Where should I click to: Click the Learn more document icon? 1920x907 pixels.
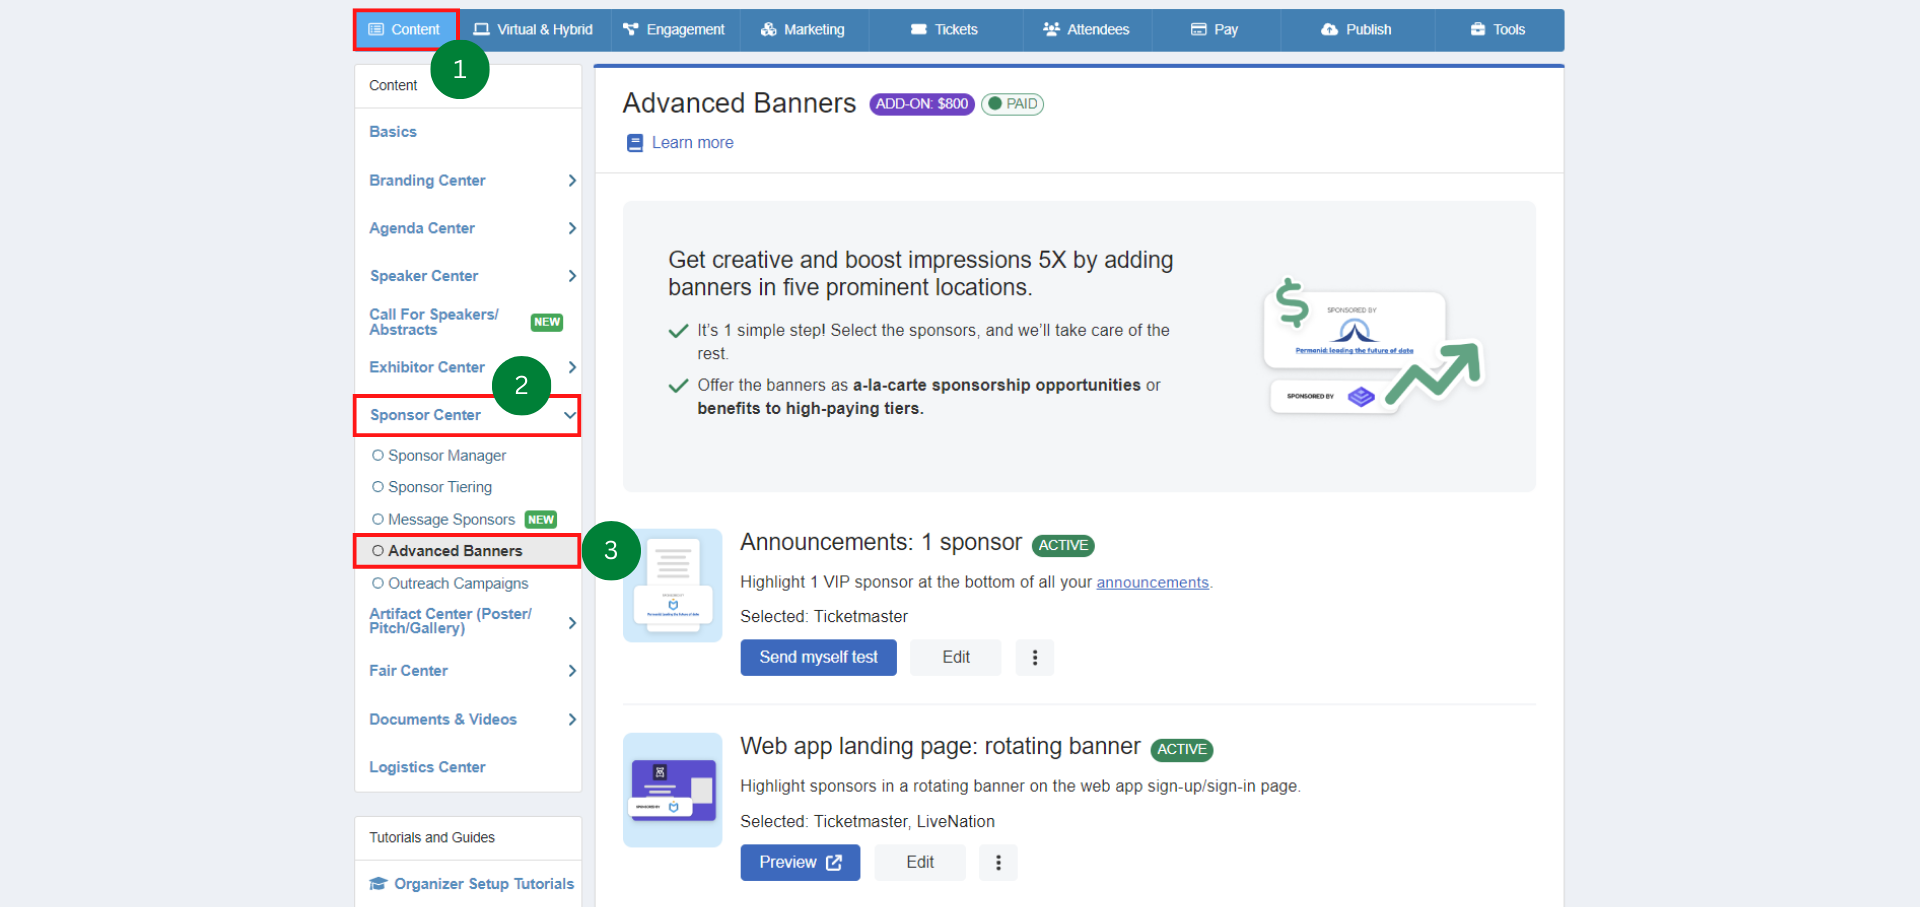pos(634,143)
